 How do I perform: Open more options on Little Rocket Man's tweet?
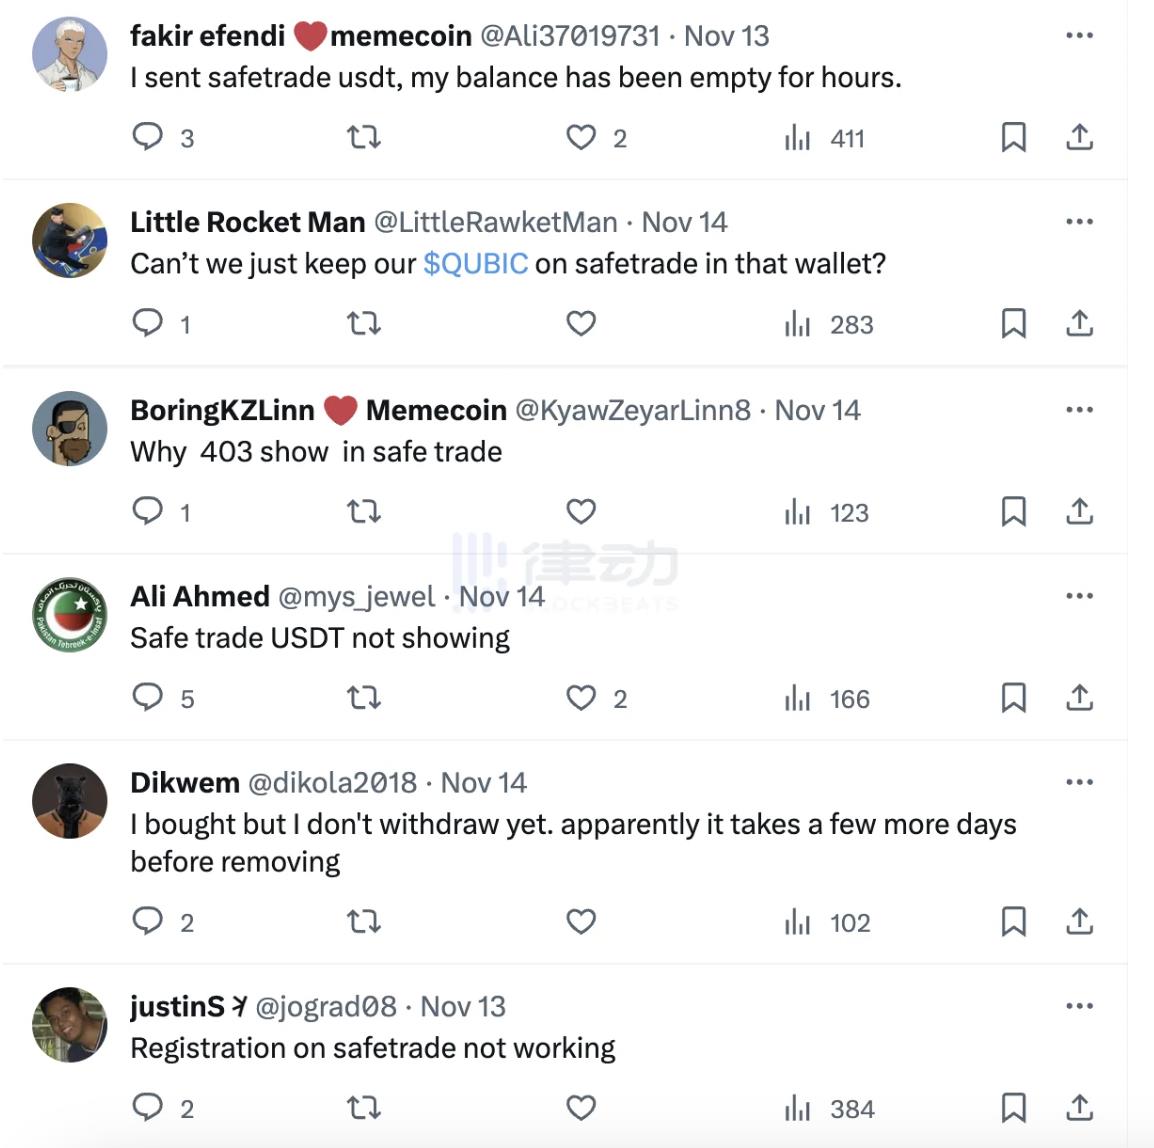(x=1079, y=221)
